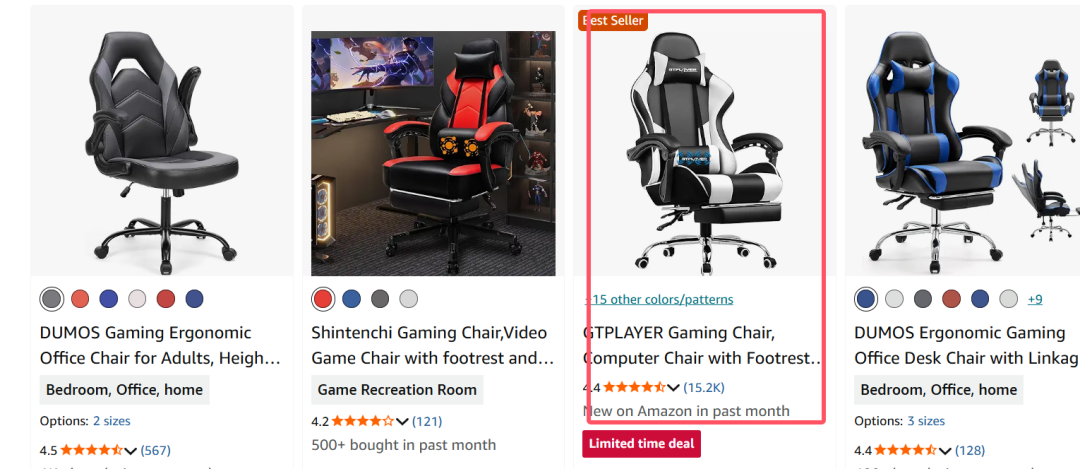Expand the rating chevron next to (567)

[130, 450]
